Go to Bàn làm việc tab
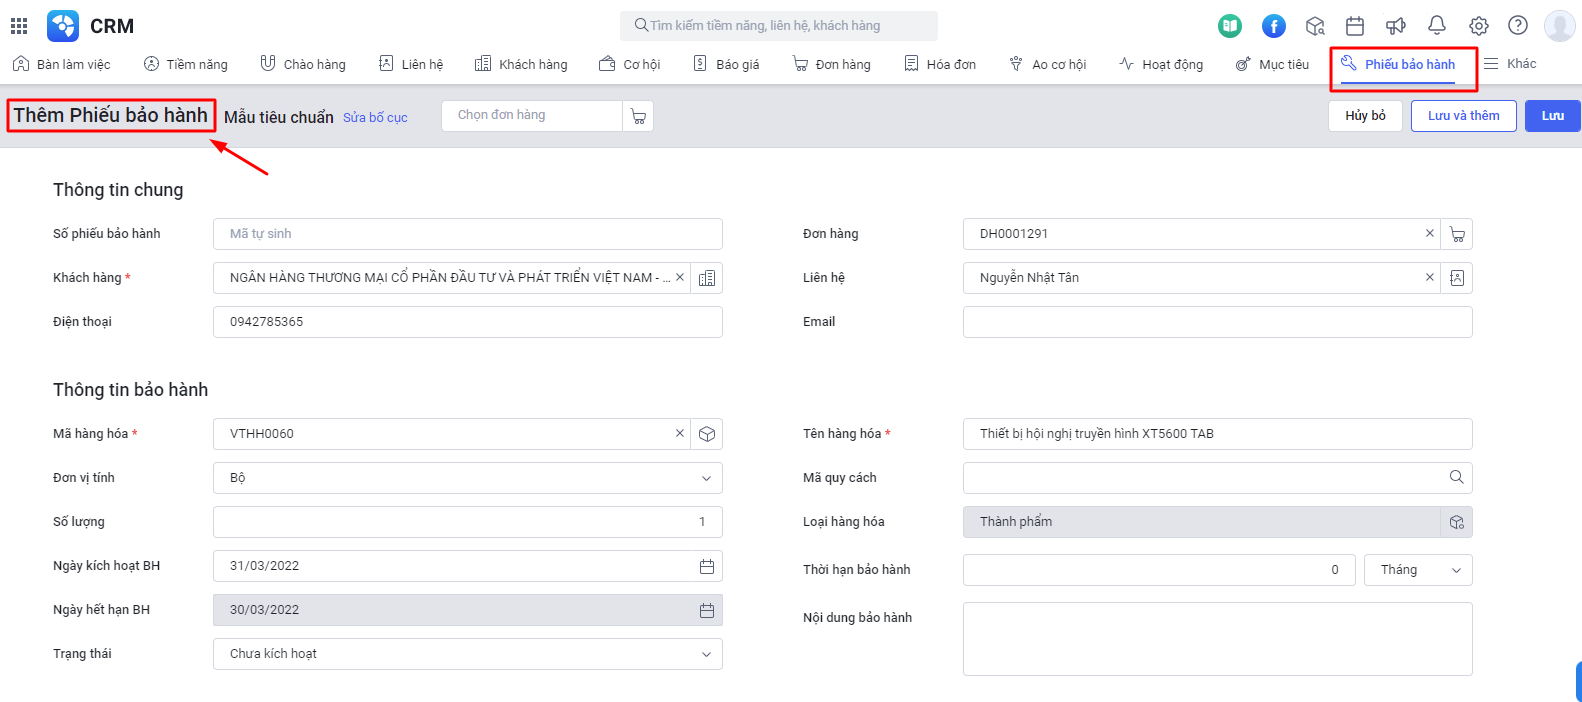 coord(62,64)
